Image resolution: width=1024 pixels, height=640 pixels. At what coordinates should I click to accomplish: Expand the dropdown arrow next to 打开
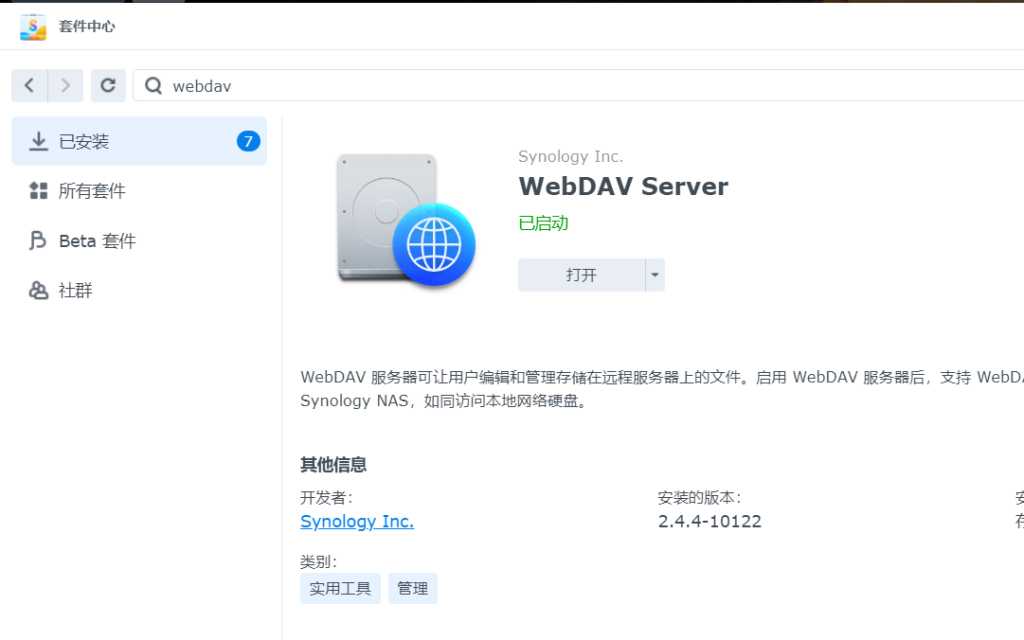tap(655, 275)
